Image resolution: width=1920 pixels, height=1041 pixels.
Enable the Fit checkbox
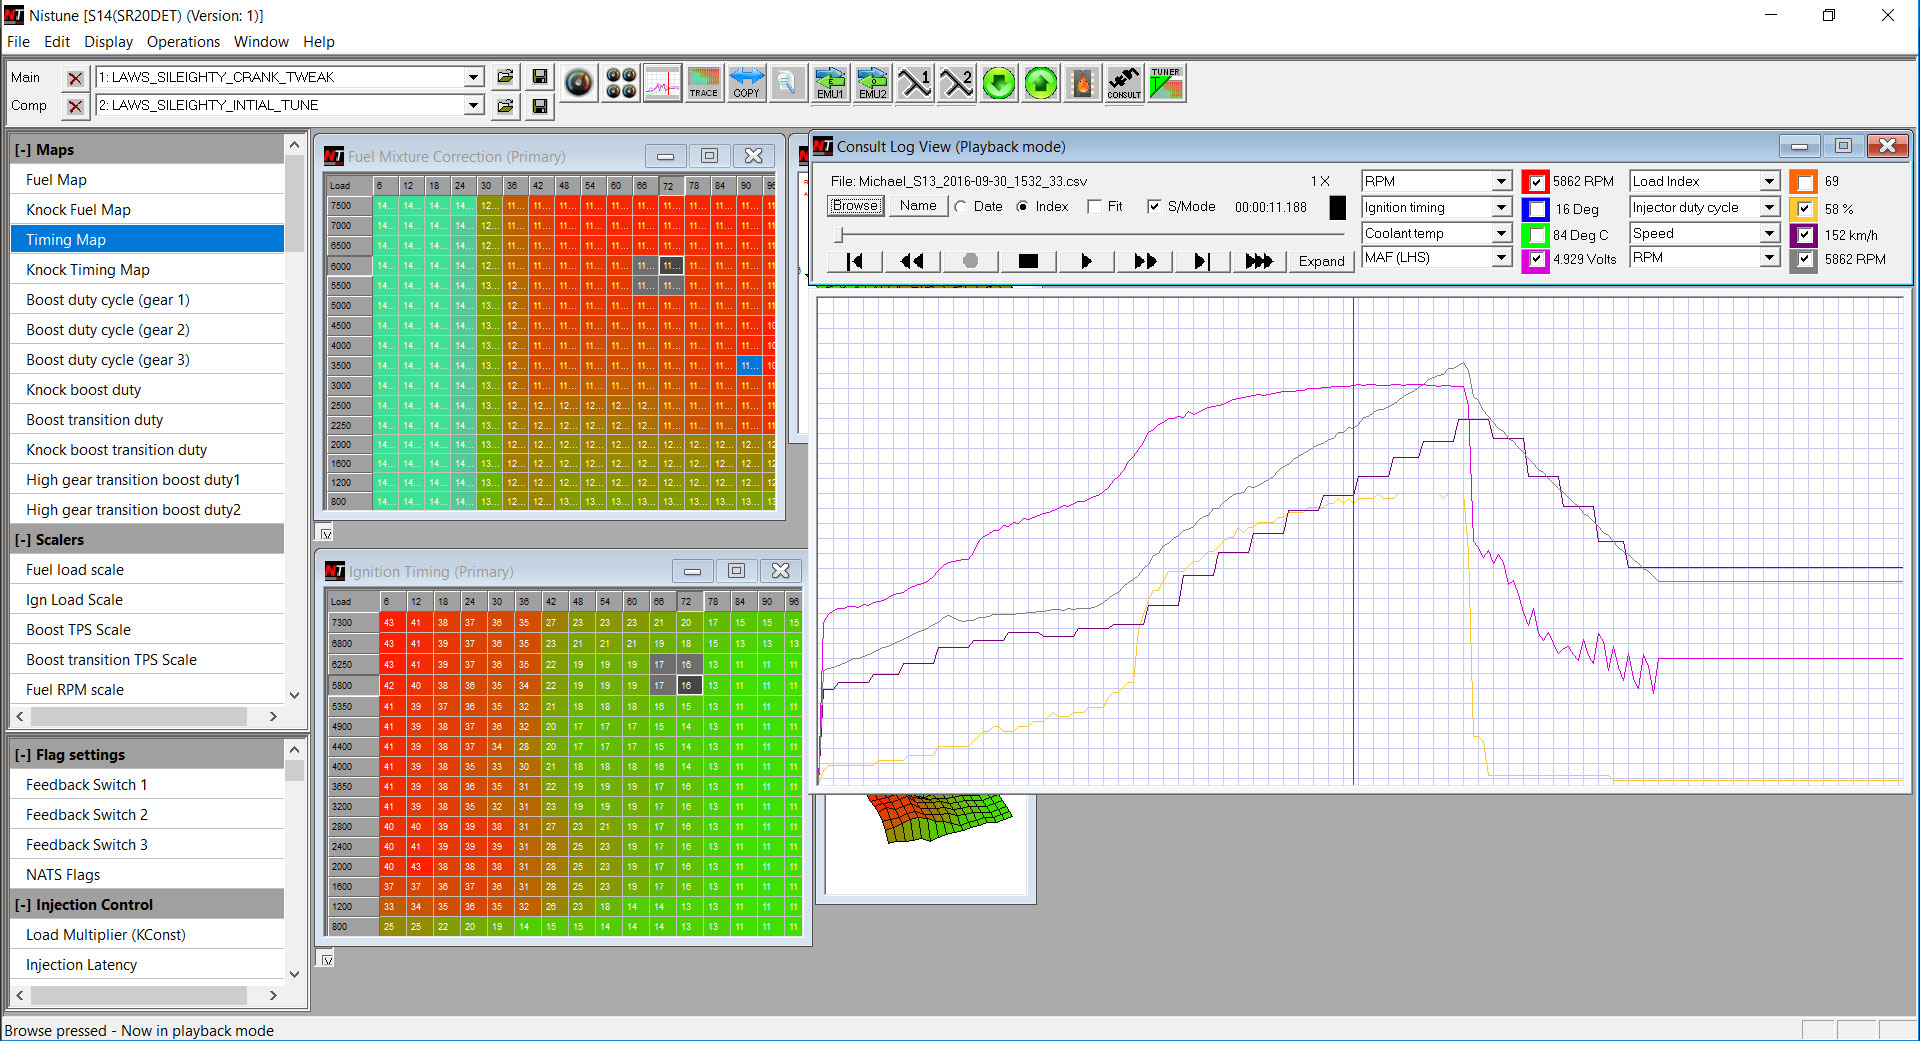1095,207
